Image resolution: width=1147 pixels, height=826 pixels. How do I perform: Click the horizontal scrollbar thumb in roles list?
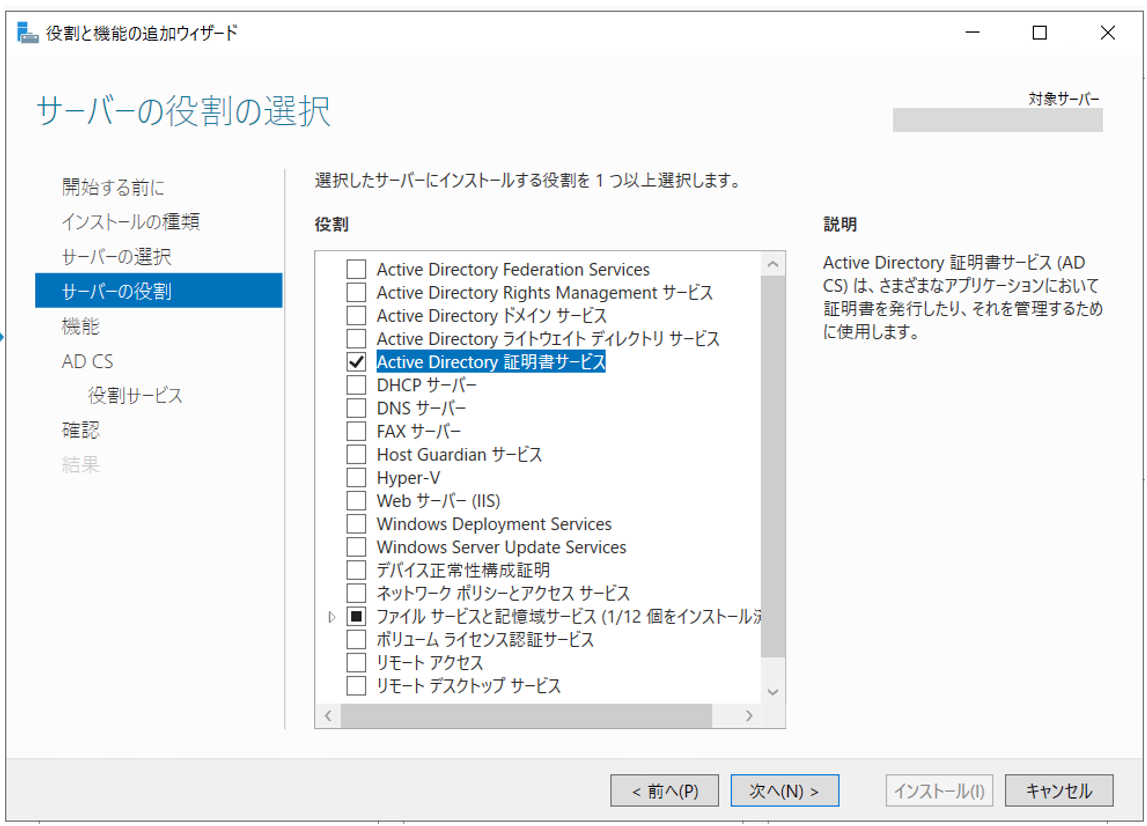click(x=526, y=716)
